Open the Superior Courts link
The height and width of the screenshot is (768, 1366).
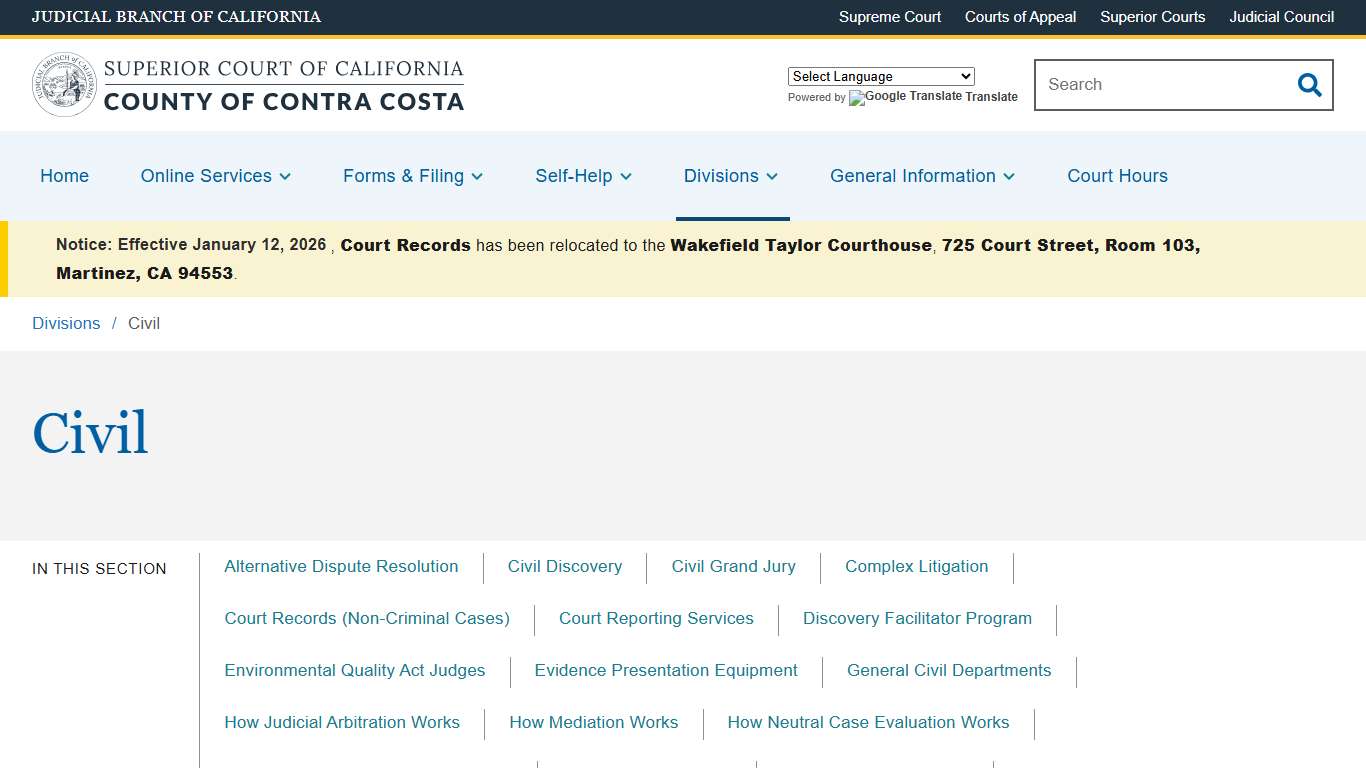(x=1152, y=17)
